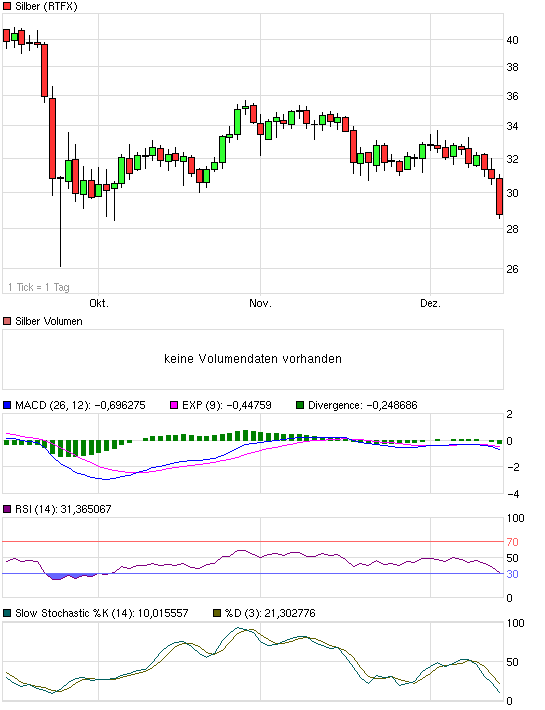The height and width of the screenshot is (710, 545).
Task: Click the 40 price axis label
Action: [512, 40]
